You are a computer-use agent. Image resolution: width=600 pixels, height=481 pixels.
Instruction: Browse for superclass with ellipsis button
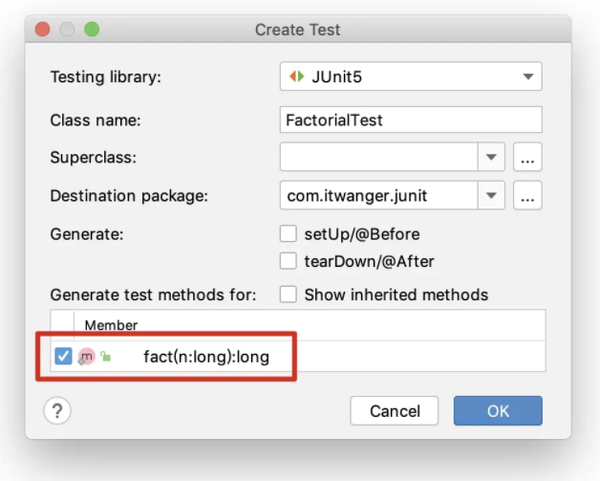click(x=527, y=158)
